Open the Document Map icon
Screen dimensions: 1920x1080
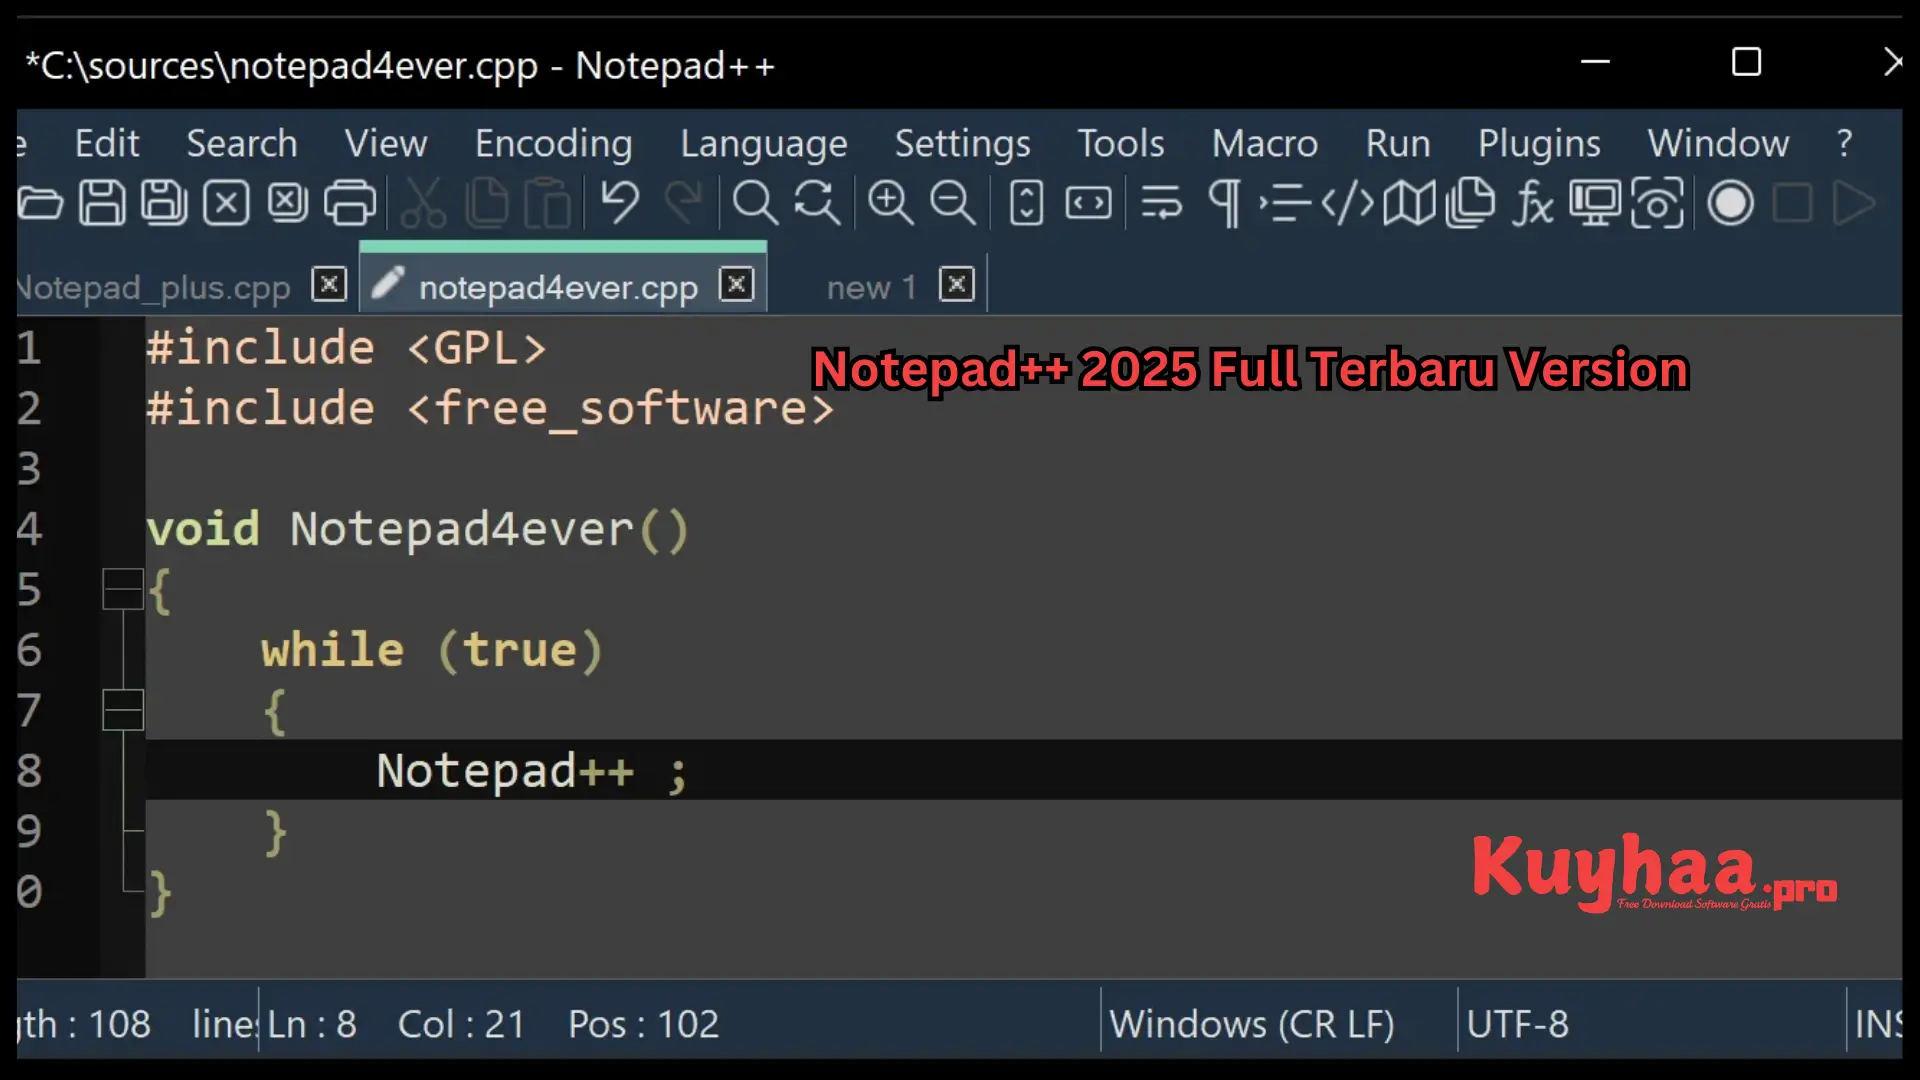pos(1410,203)
